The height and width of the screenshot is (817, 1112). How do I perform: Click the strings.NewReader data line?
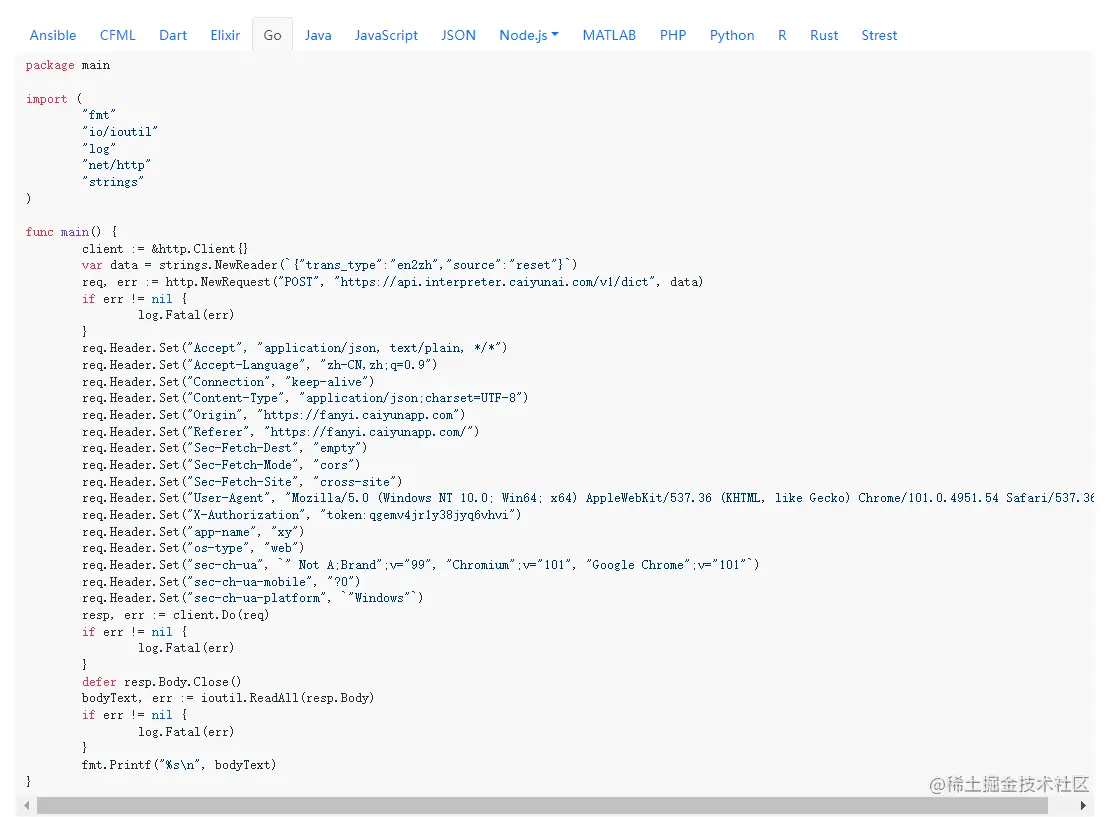click(x=329, y=265)
